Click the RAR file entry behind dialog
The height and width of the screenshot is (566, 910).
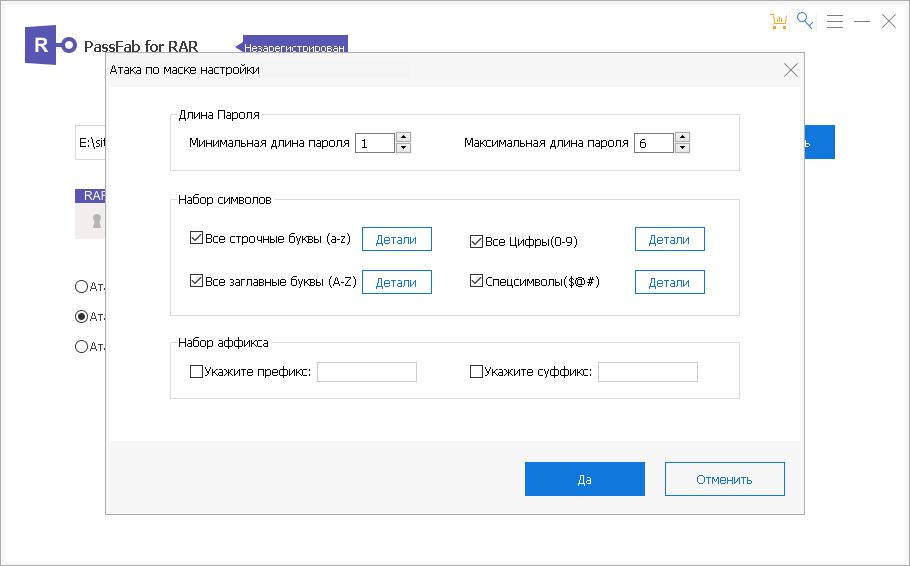click(x=91, y=214)
